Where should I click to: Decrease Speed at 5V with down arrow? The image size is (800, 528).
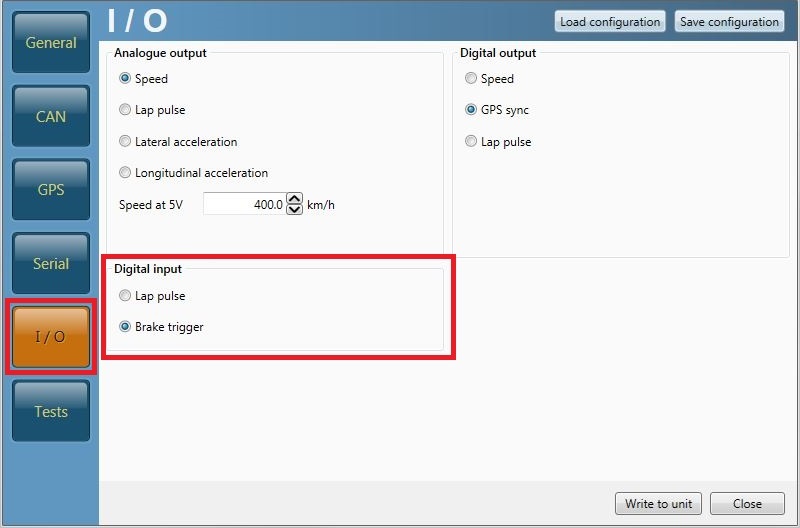[x=294, y=209]
